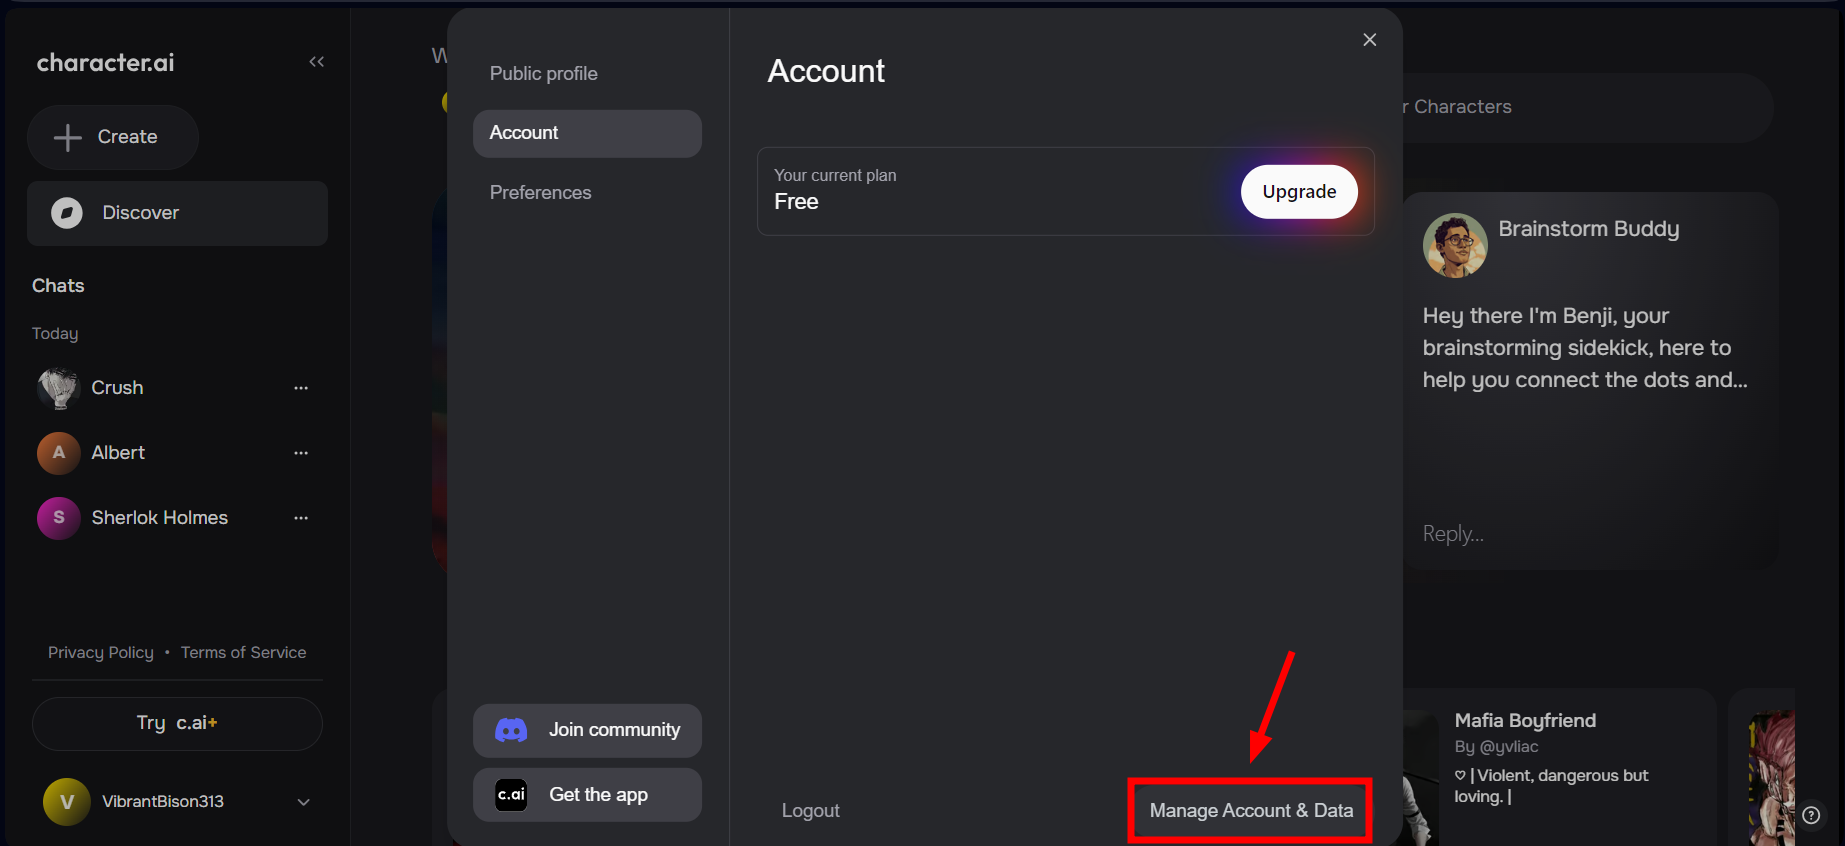The height and width of the screenshot is (846, 1845).
Task: Click the Try c.ai+ button
Action: pyautogui.click(x=177, y=724)
